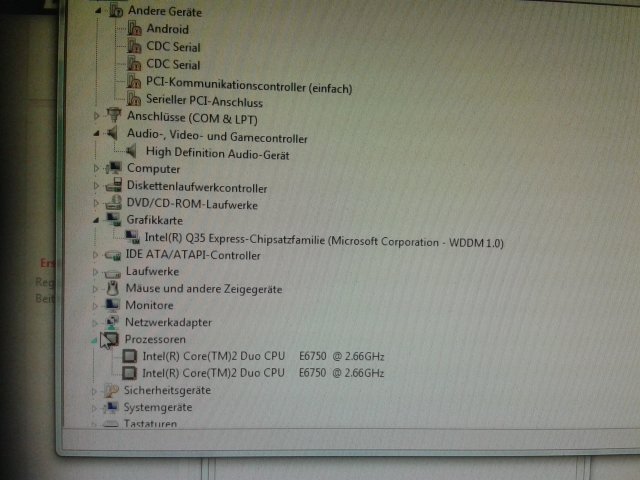Screen dimensions: 640x480
Task: Expand the Systemgeräte node arrow
Action: 93,408
